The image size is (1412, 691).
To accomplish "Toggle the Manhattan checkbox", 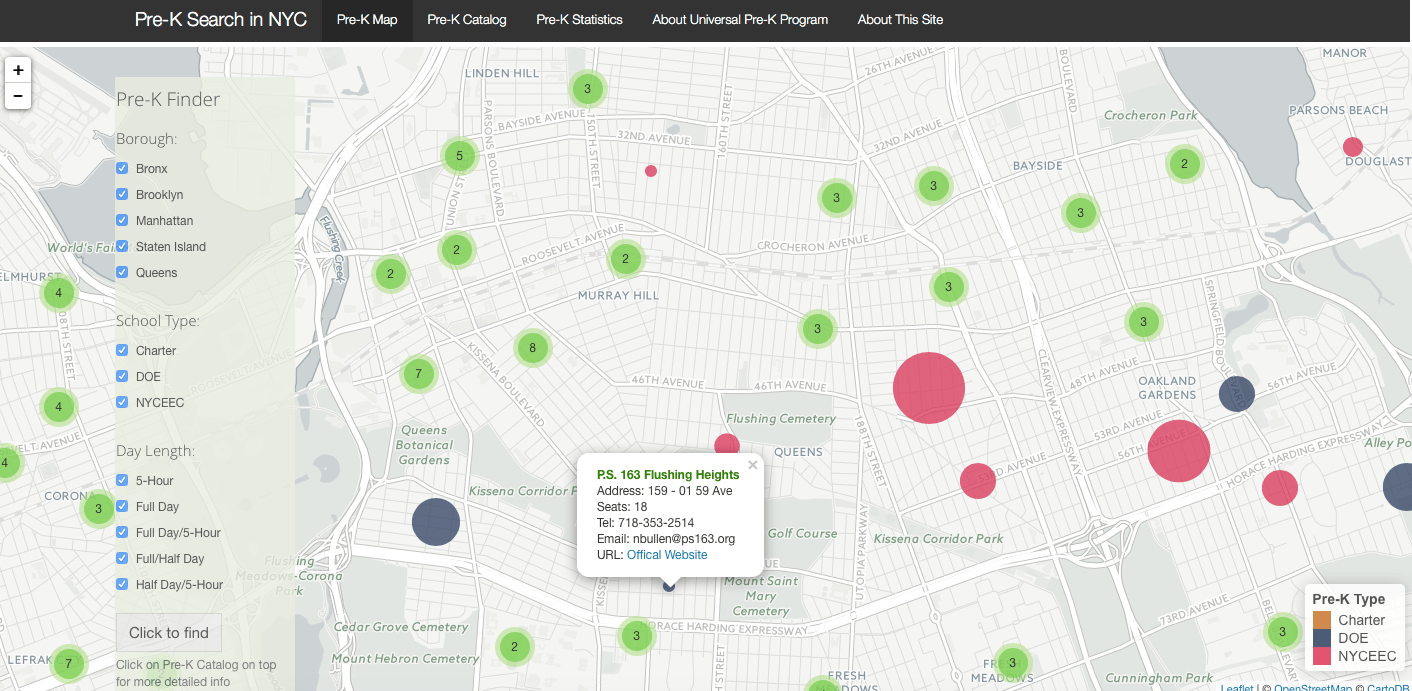I will click(x=122, y=221).
